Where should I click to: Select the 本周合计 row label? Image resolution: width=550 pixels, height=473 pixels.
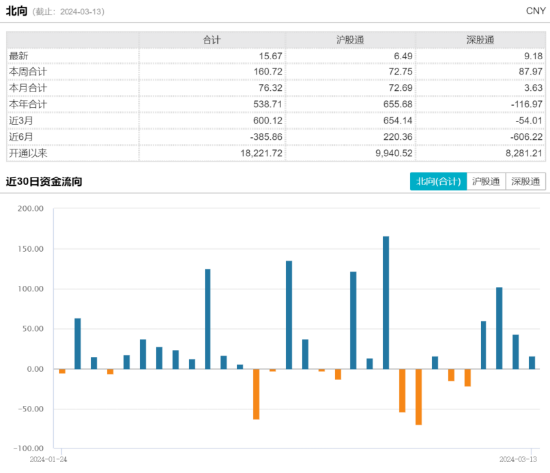click(28, 72)
